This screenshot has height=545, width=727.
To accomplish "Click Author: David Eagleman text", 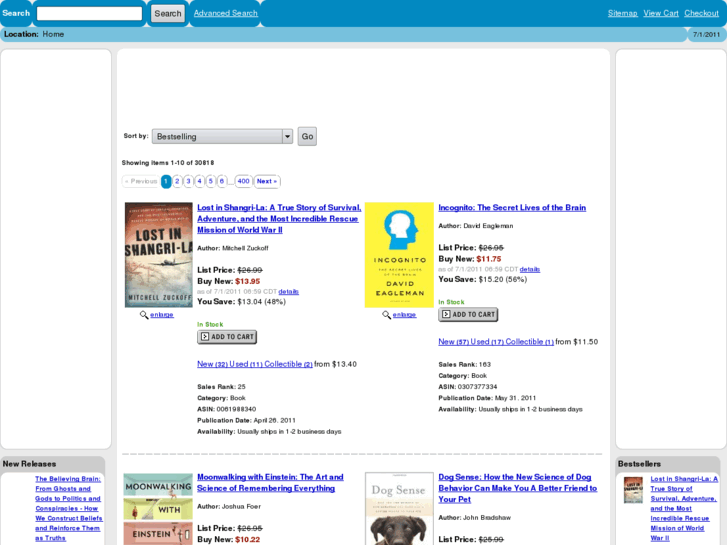I will click(x=476, y=226).
